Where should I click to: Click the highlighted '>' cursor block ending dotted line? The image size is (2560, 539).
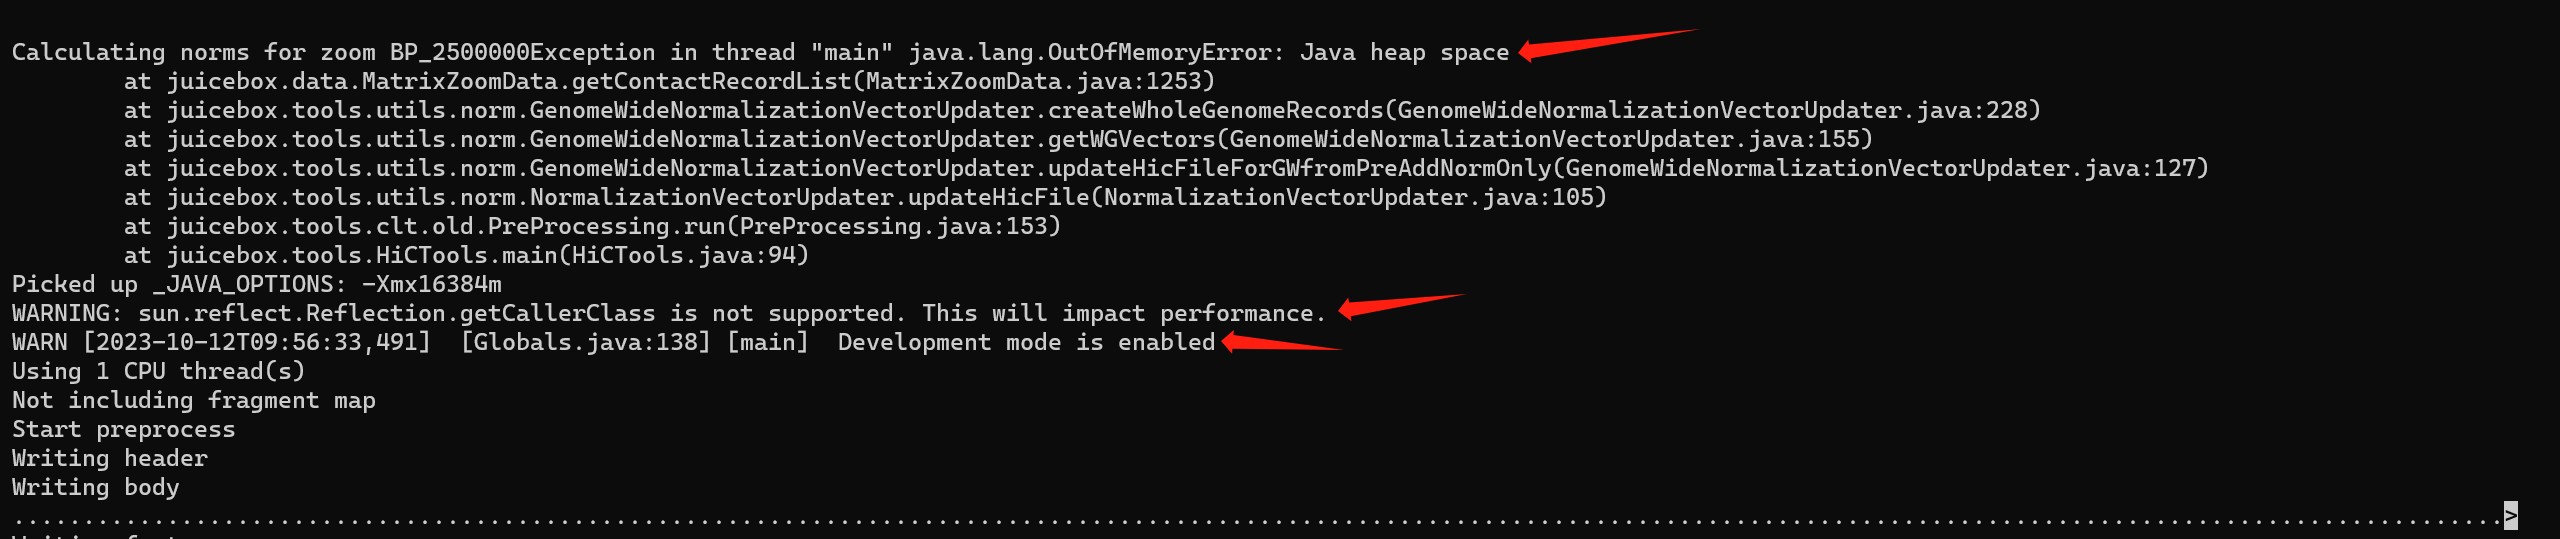2510,515
